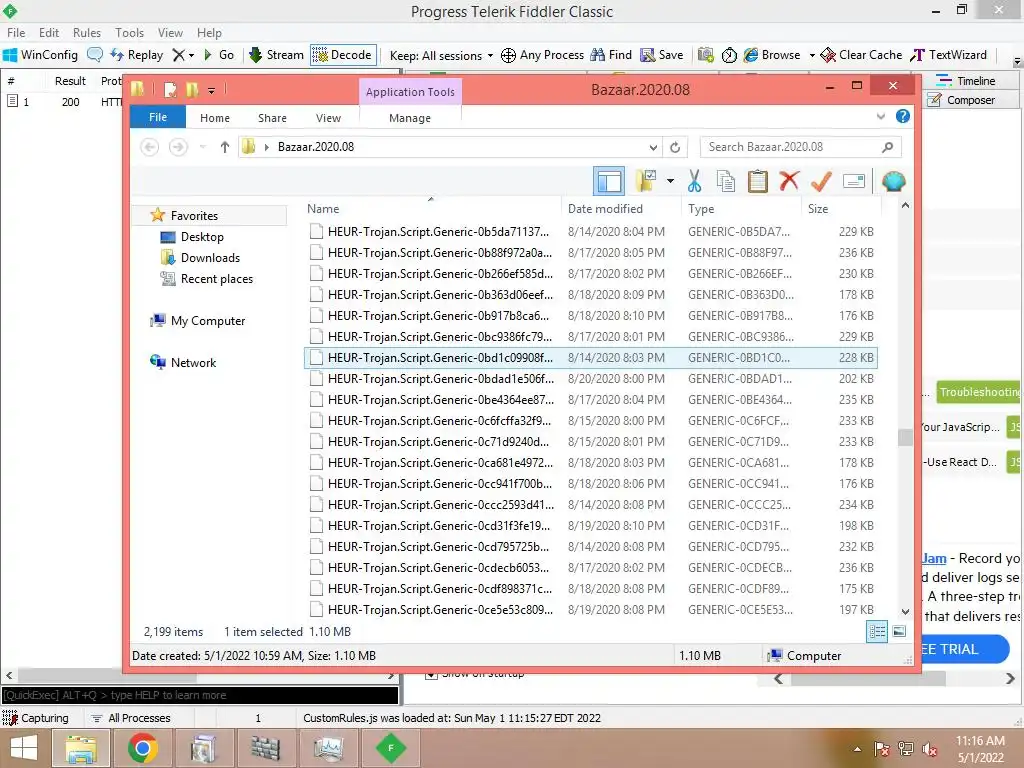
Task: Toggle Stream mode in Fiddler toolbar
Action: click(277, 55)
